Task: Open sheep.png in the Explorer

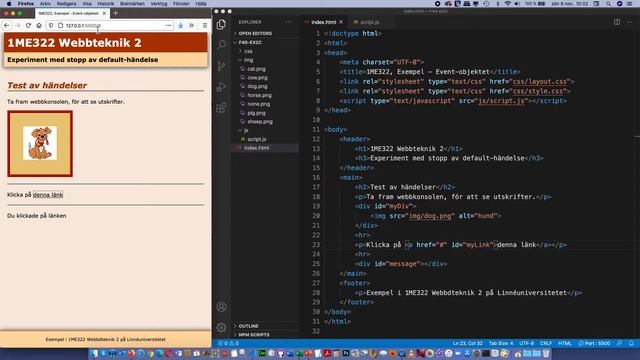Action: point(265,122)
